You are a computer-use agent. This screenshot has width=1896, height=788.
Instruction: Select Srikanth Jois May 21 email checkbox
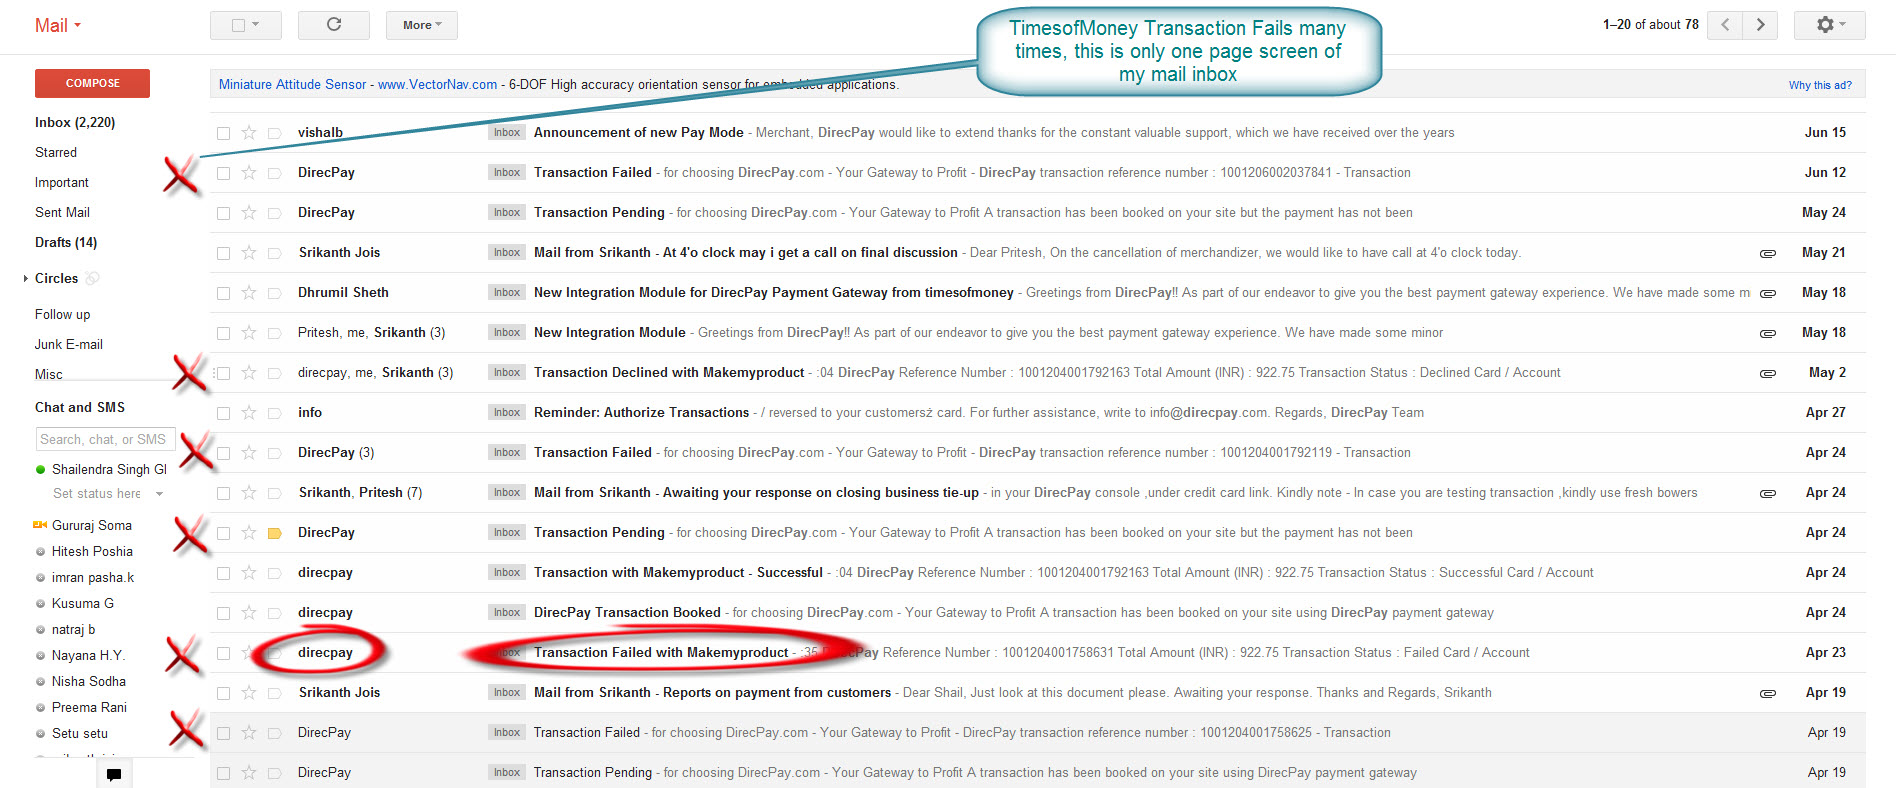click(x=223, y=253)
